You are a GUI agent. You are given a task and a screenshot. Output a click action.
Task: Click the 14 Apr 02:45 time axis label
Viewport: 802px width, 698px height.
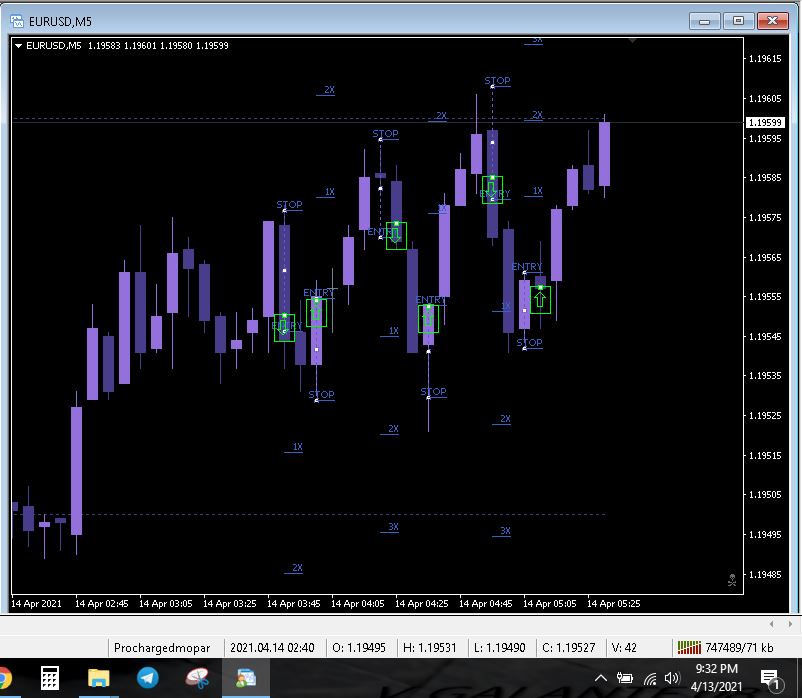coord(101,603)
